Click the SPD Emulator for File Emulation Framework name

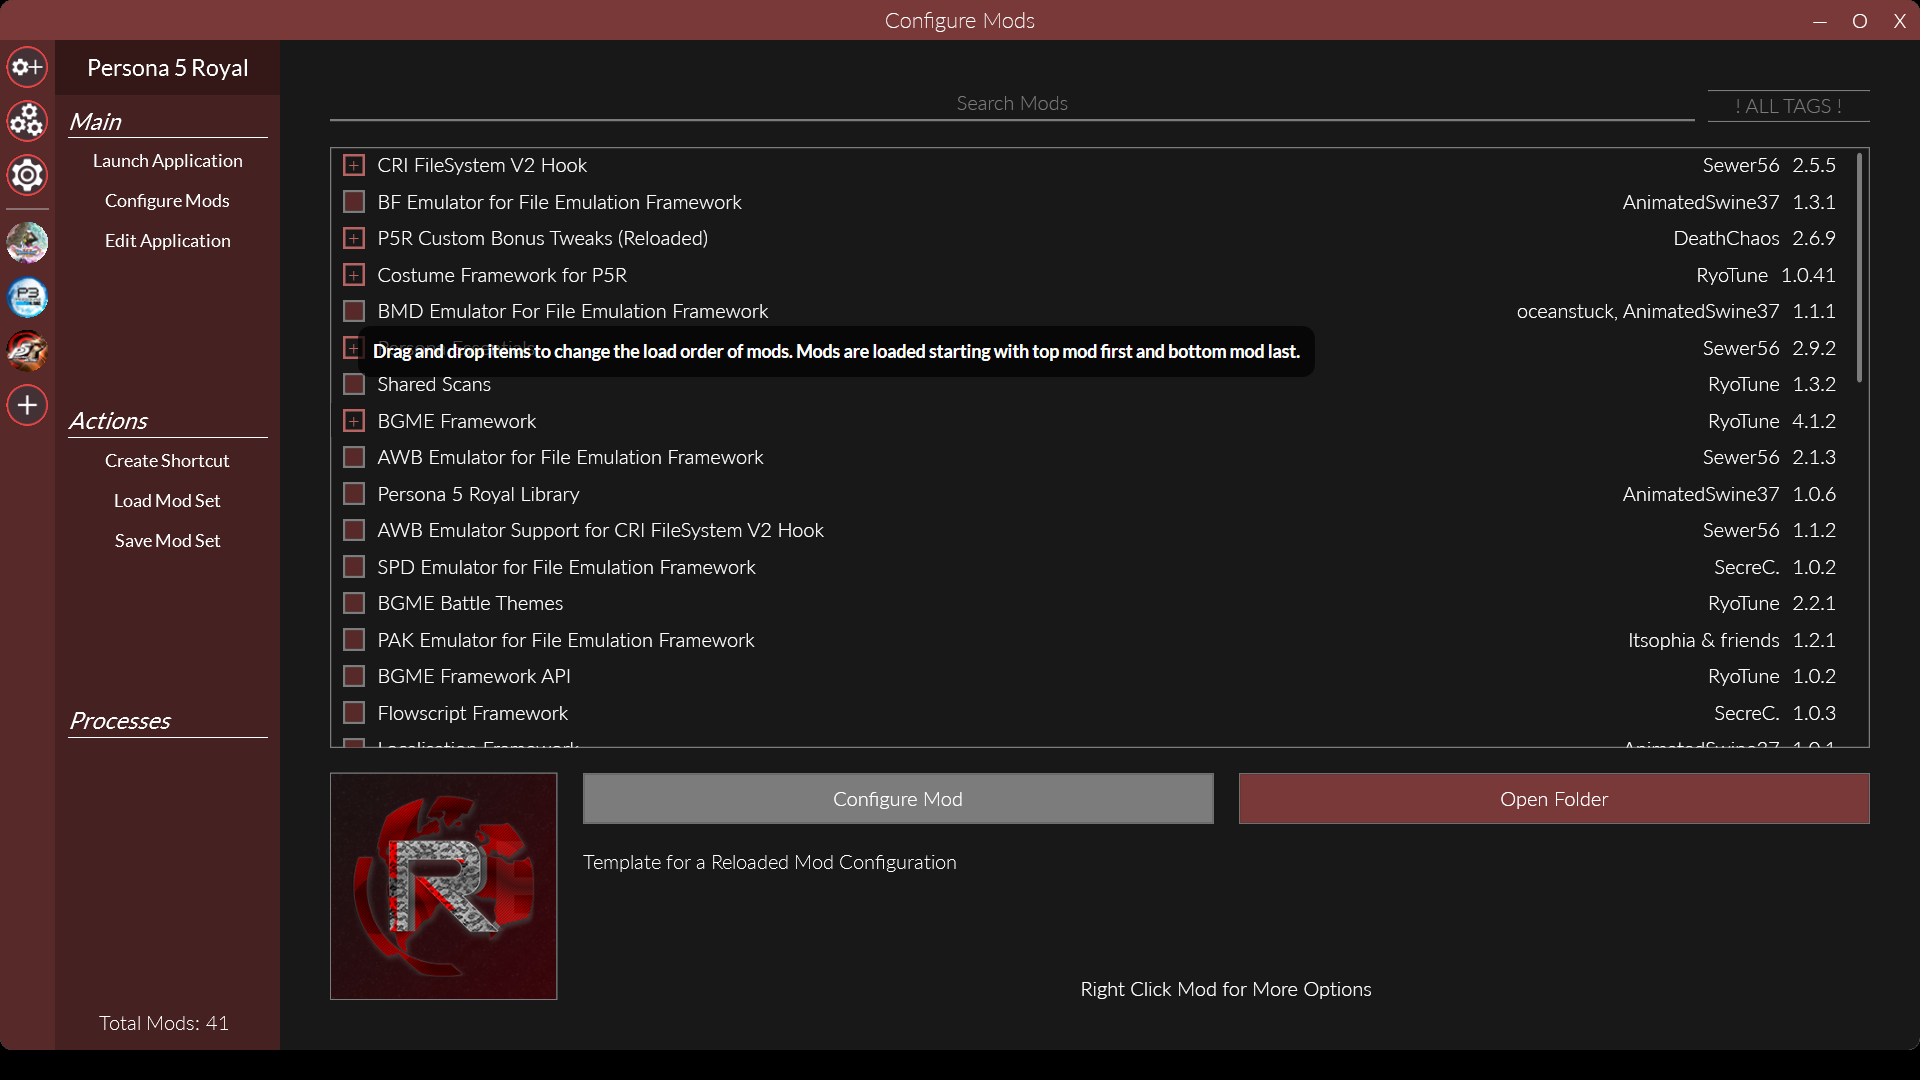566,567
